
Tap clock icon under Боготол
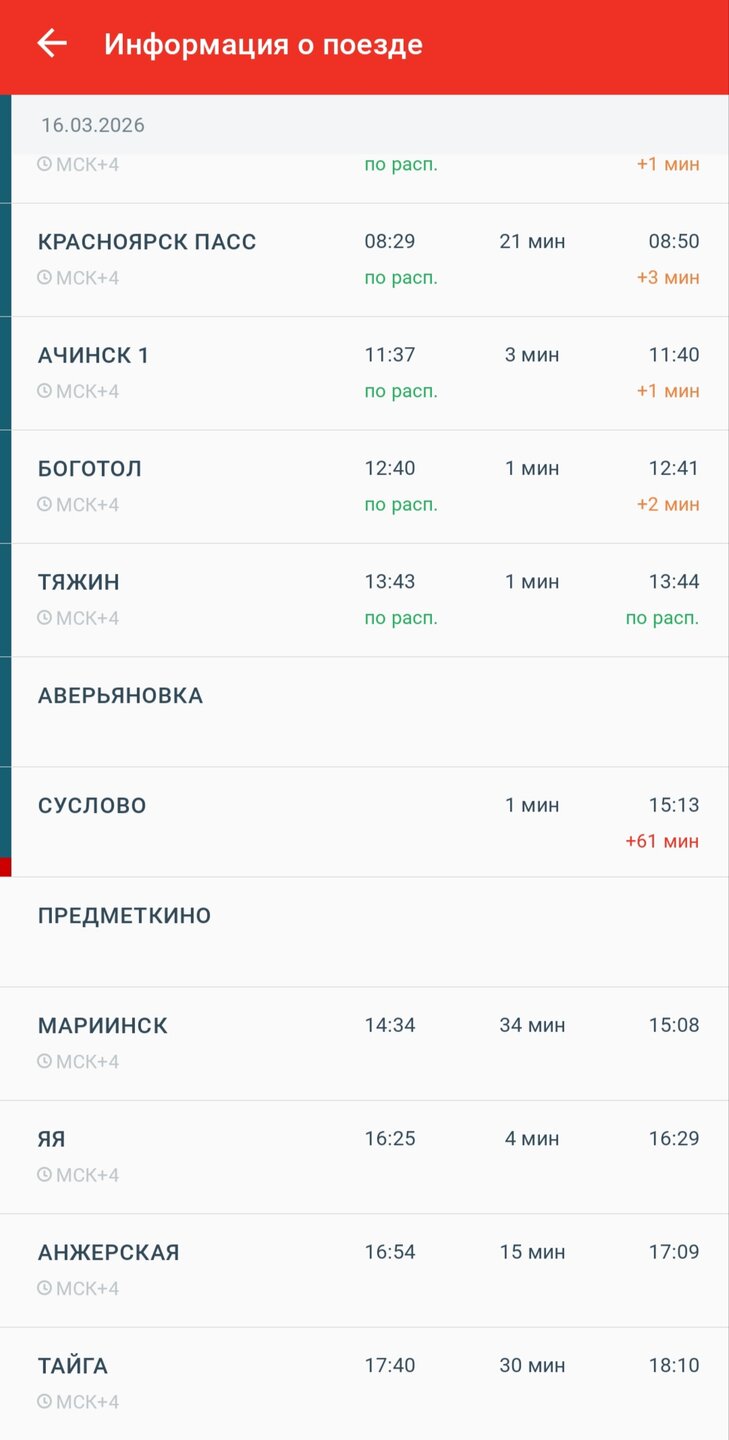coord(44,504)
